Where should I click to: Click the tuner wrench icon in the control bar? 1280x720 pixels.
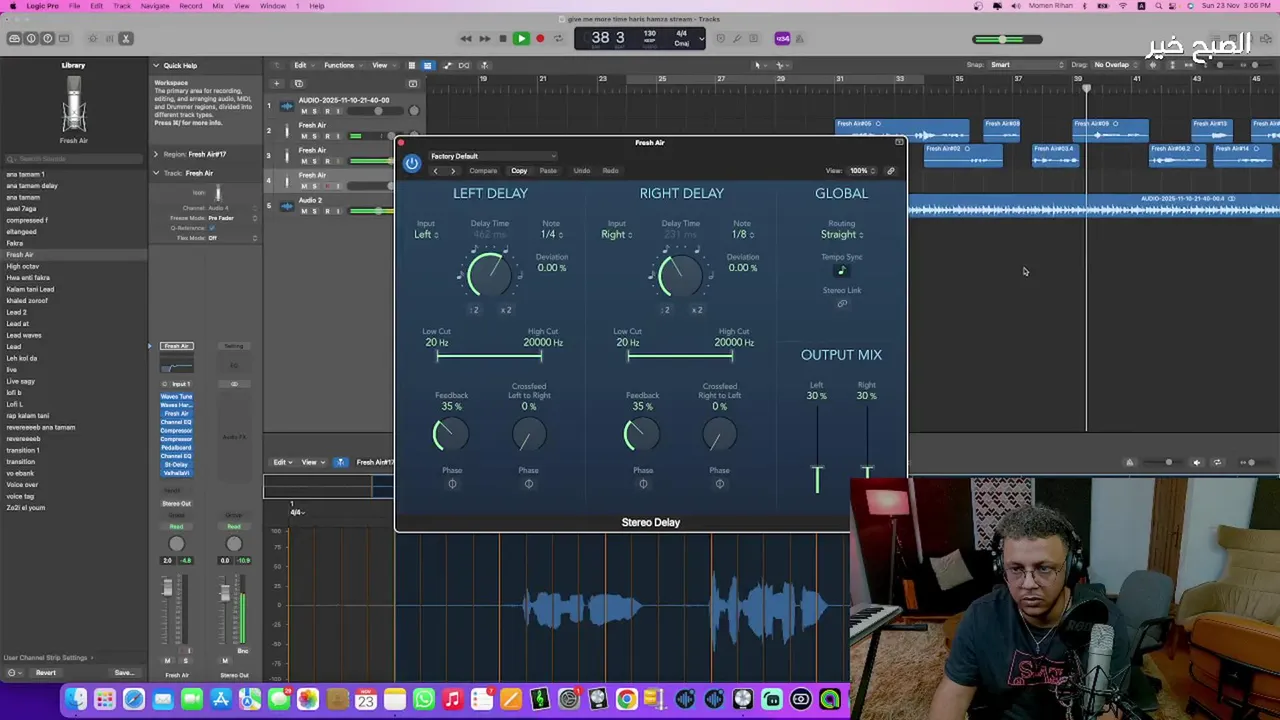click(x=736, y=38)
